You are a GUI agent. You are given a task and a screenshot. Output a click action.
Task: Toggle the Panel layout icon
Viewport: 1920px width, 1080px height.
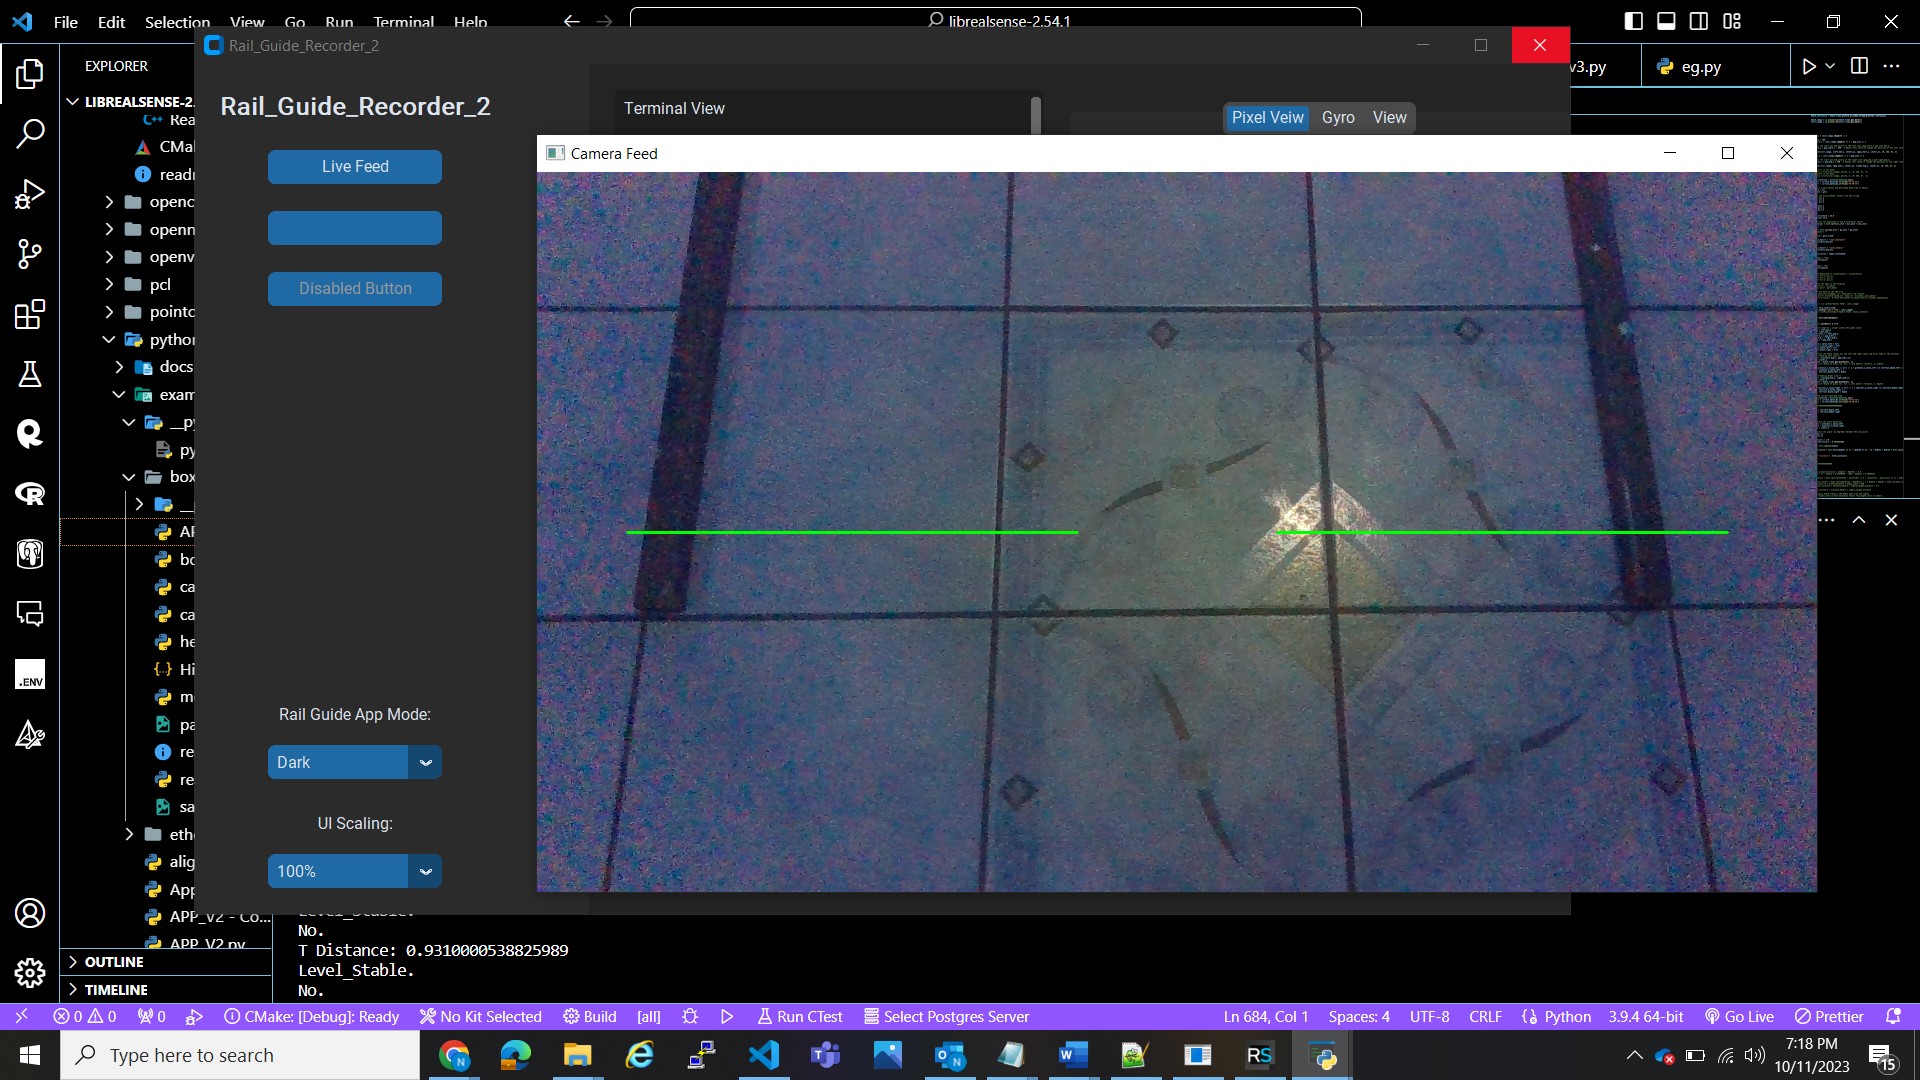[x=1666, y=21]
